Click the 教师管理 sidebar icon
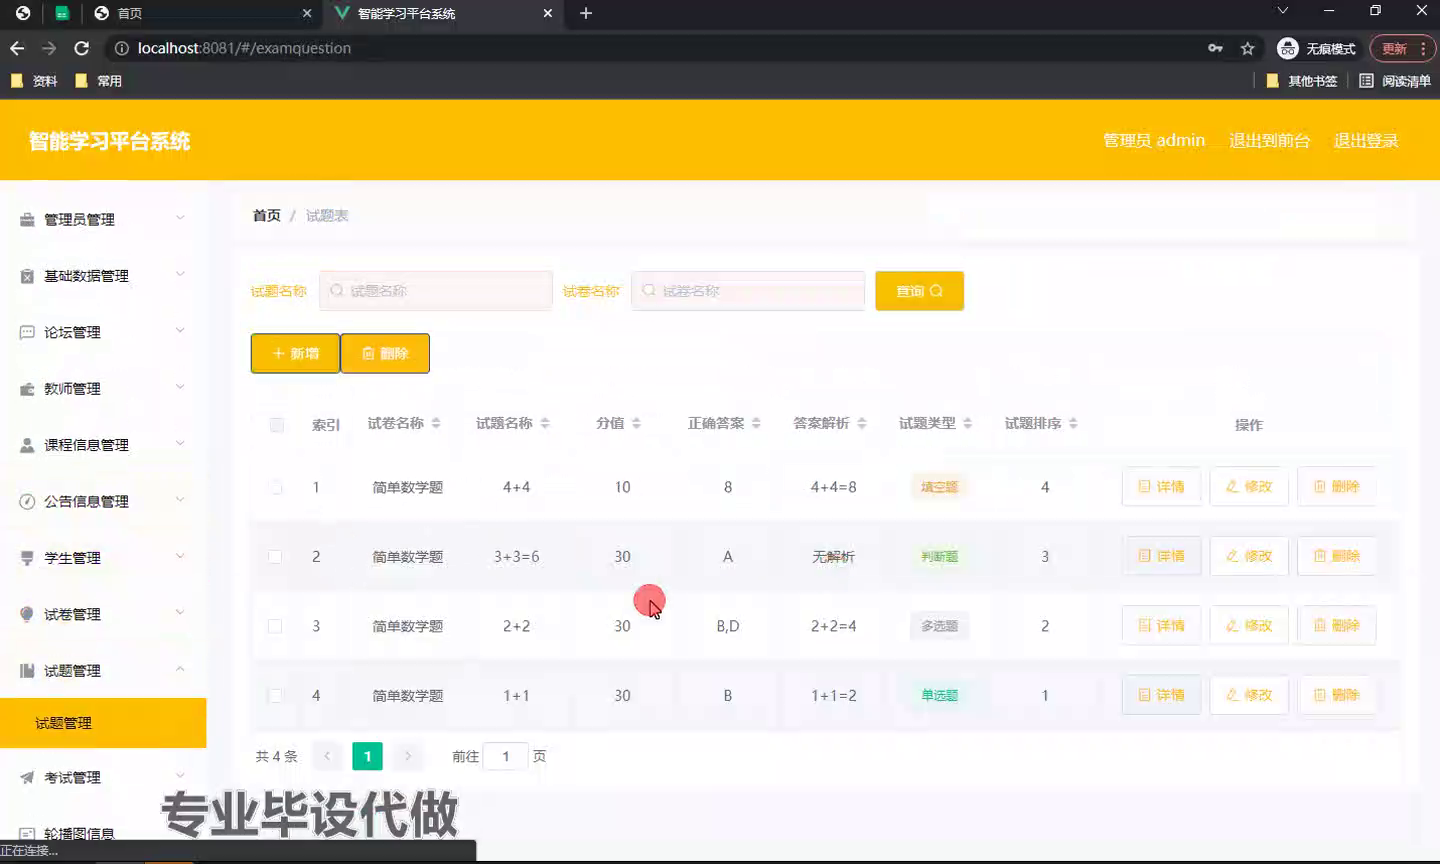 pyautogui.click(x=27, y=389)
